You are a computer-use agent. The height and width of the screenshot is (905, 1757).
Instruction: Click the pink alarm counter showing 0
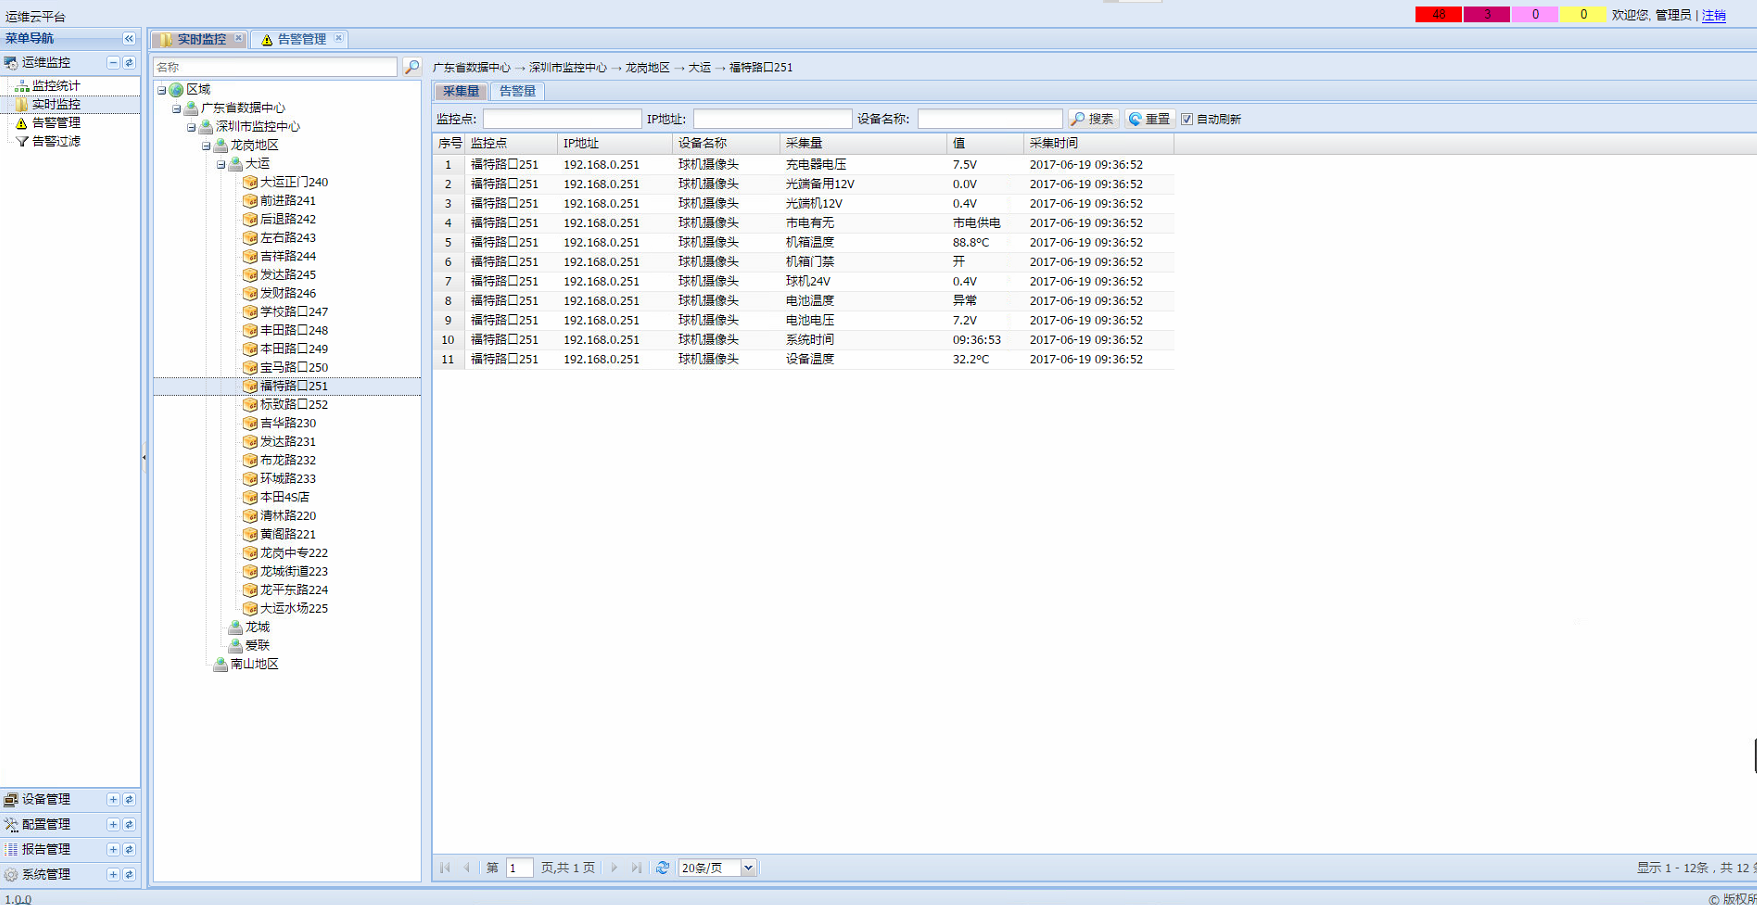pyautogui.click(x=1535, y=14)
